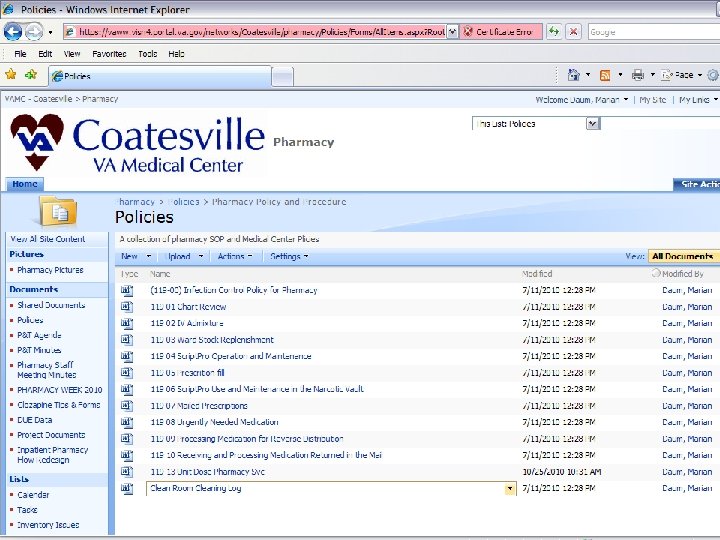The image size is (720, 540).
Task: Click Word icon for Urgently Needed Medication row
Action: point(127,422)
